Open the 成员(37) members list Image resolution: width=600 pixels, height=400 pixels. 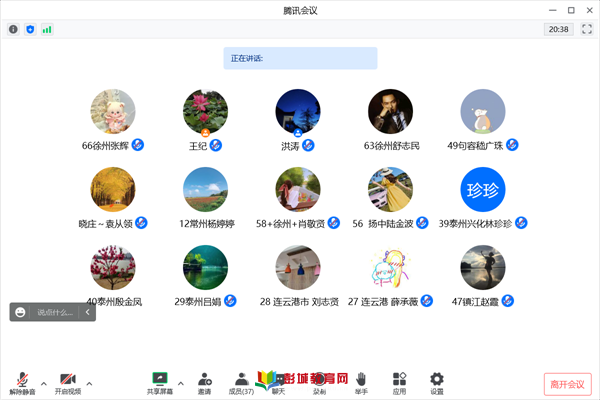click(x=241, y=383)
